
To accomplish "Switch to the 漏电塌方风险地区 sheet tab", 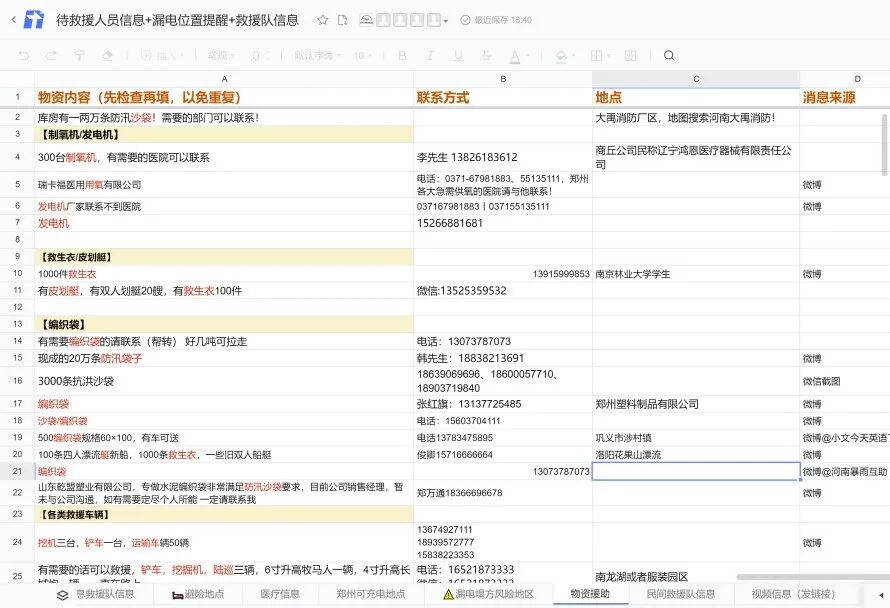I will (489, 594).
